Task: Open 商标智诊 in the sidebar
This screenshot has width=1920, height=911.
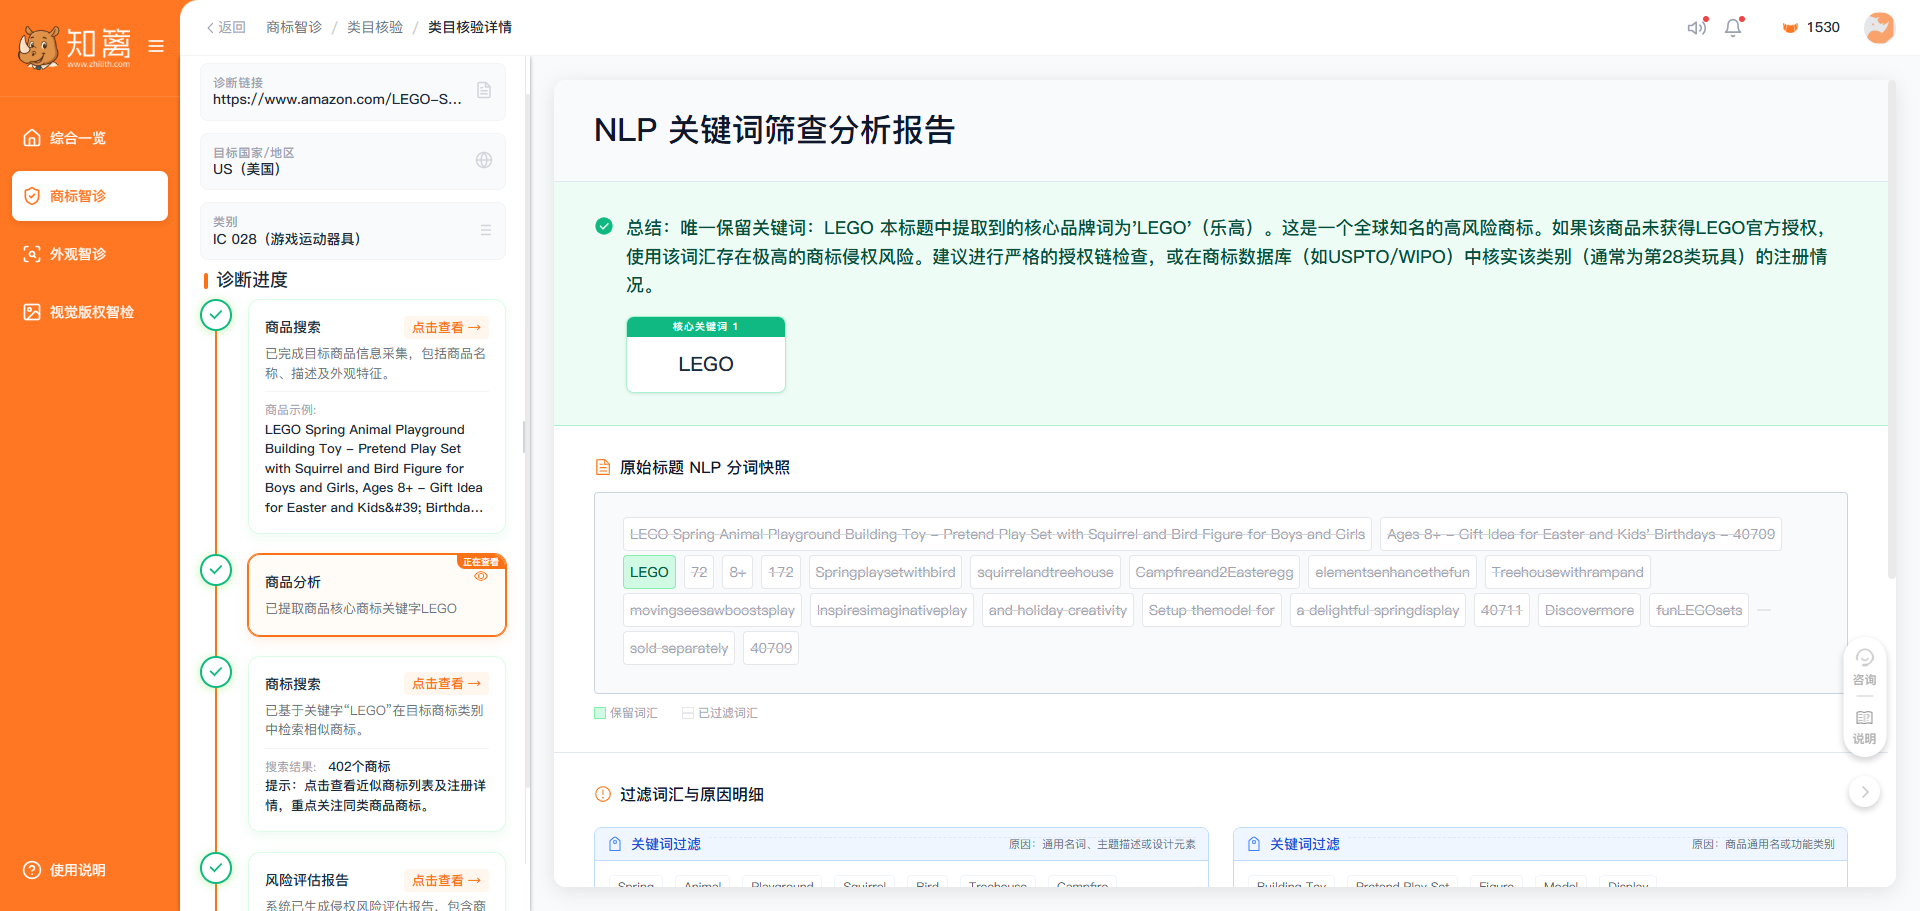Action: click(90, 196)
